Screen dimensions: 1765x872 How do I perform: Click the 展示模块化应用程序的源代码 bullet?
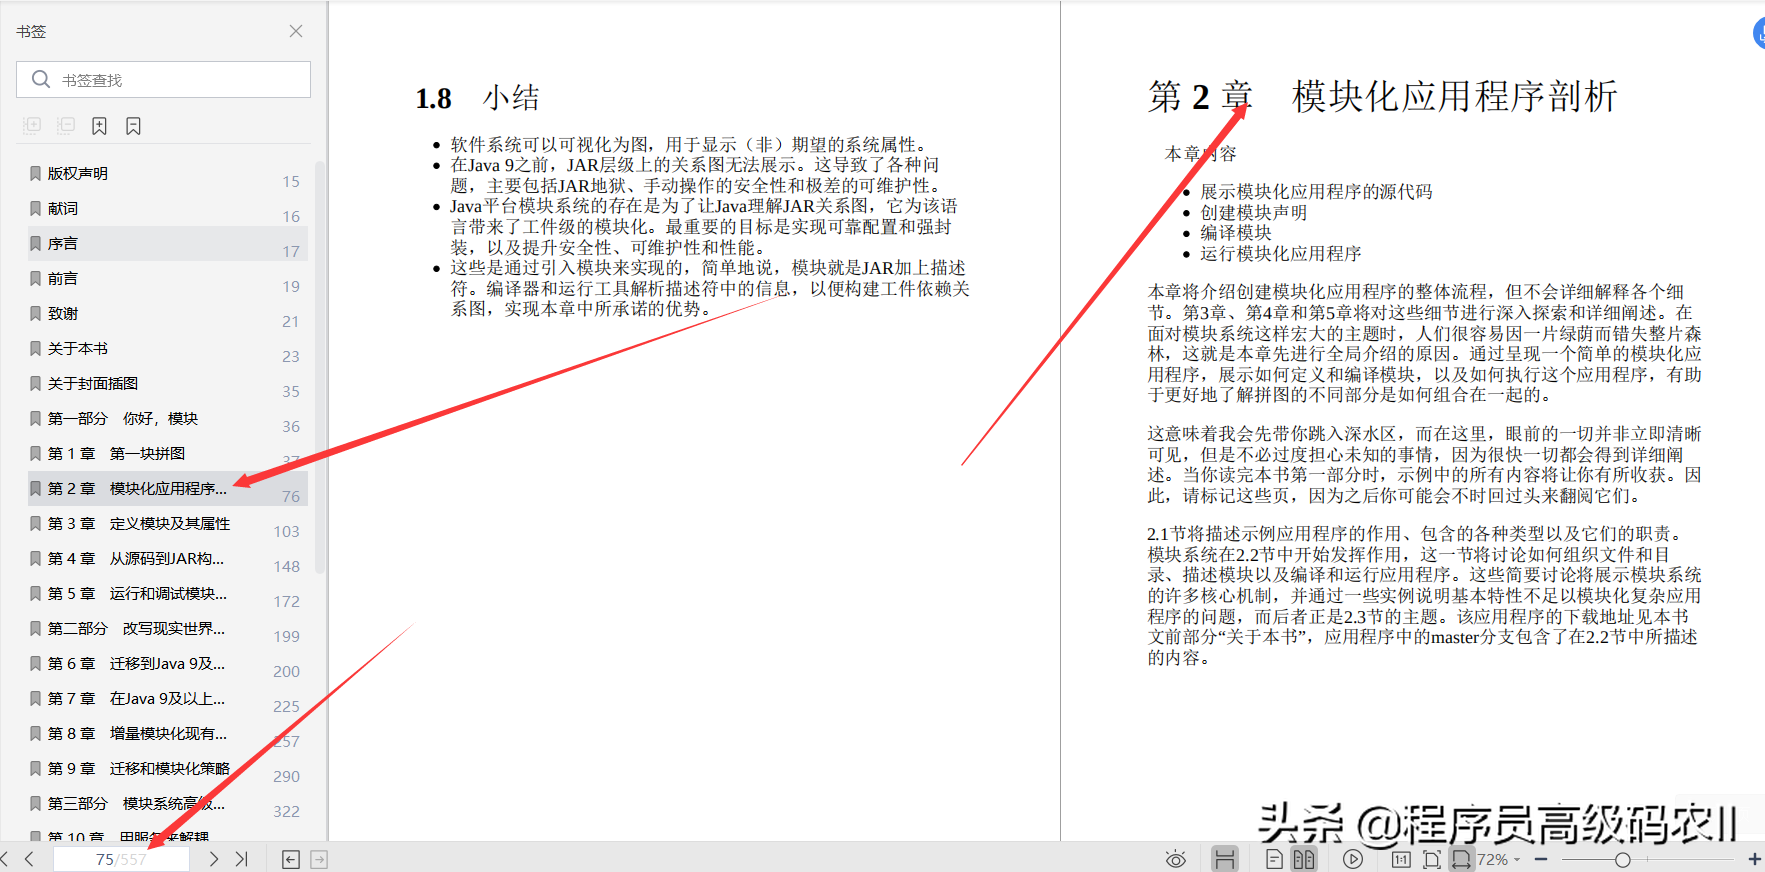coord(1316,192)
